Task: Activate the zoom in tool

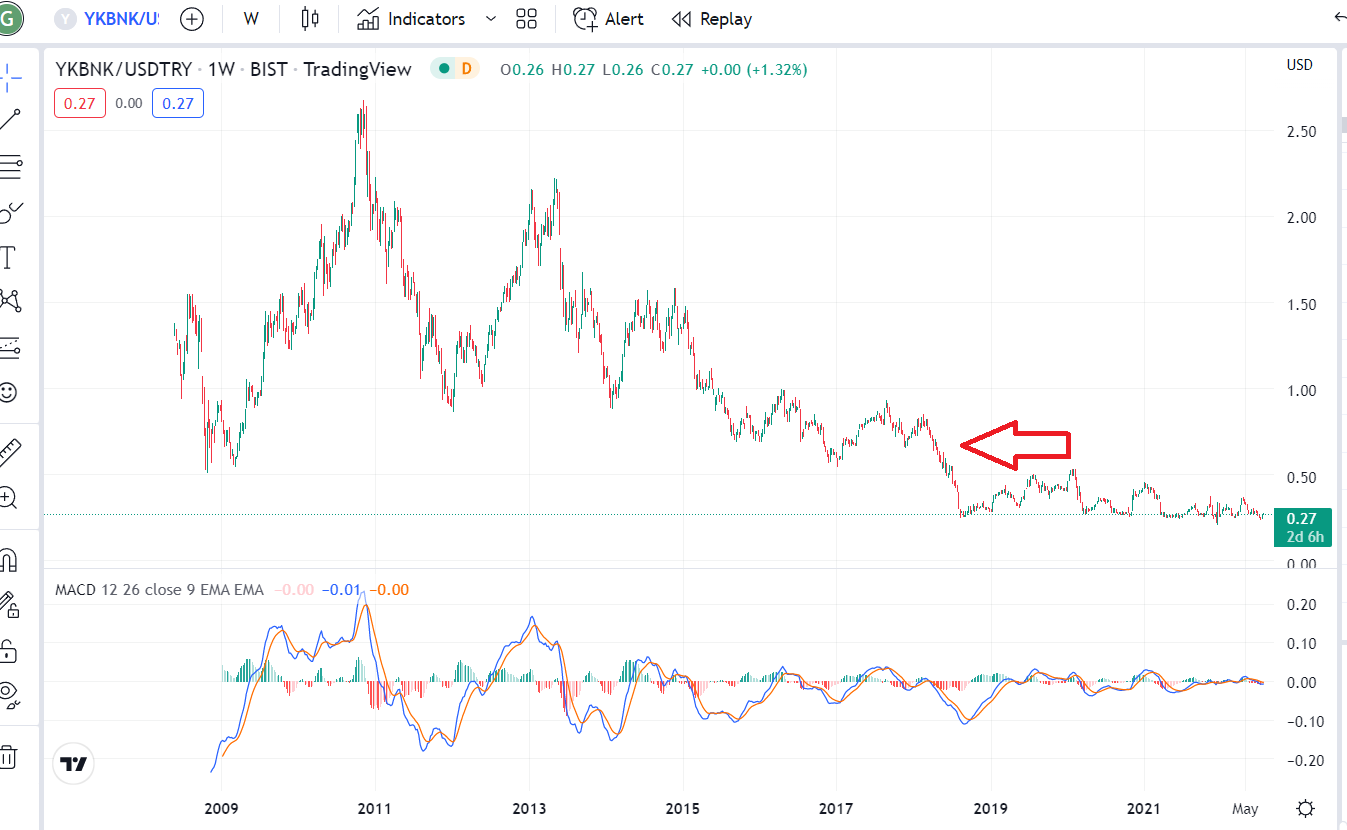Action: click(8, 497)
